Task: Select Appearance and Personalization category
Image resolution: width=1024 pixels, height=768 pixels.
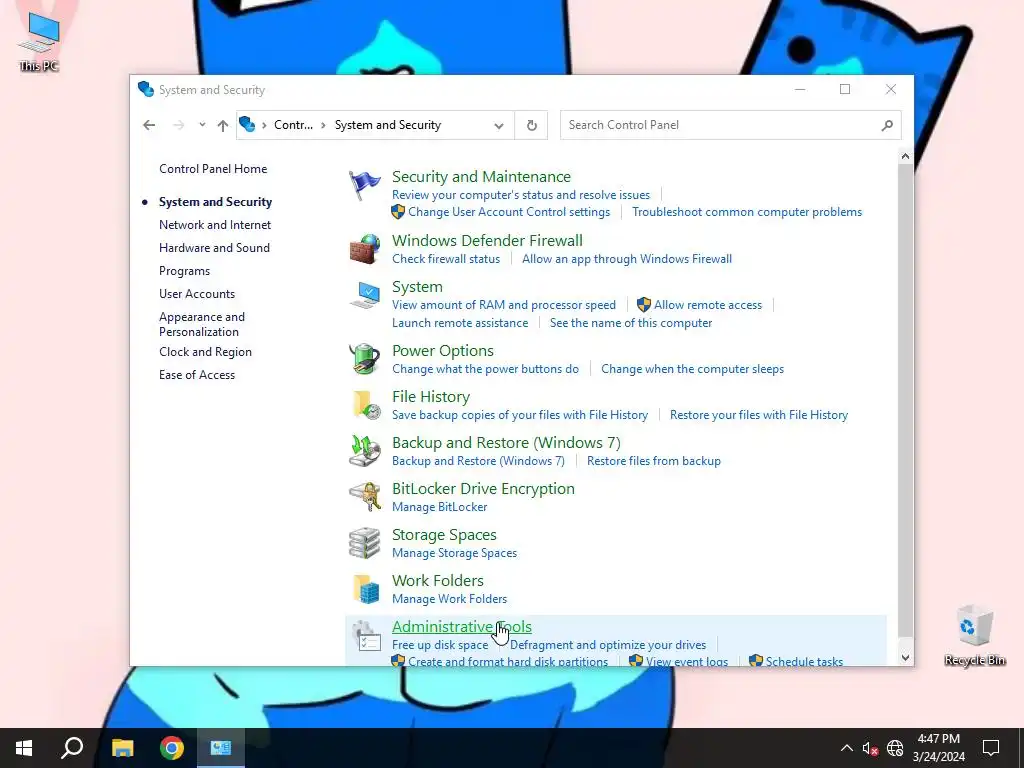Action: 202,324
